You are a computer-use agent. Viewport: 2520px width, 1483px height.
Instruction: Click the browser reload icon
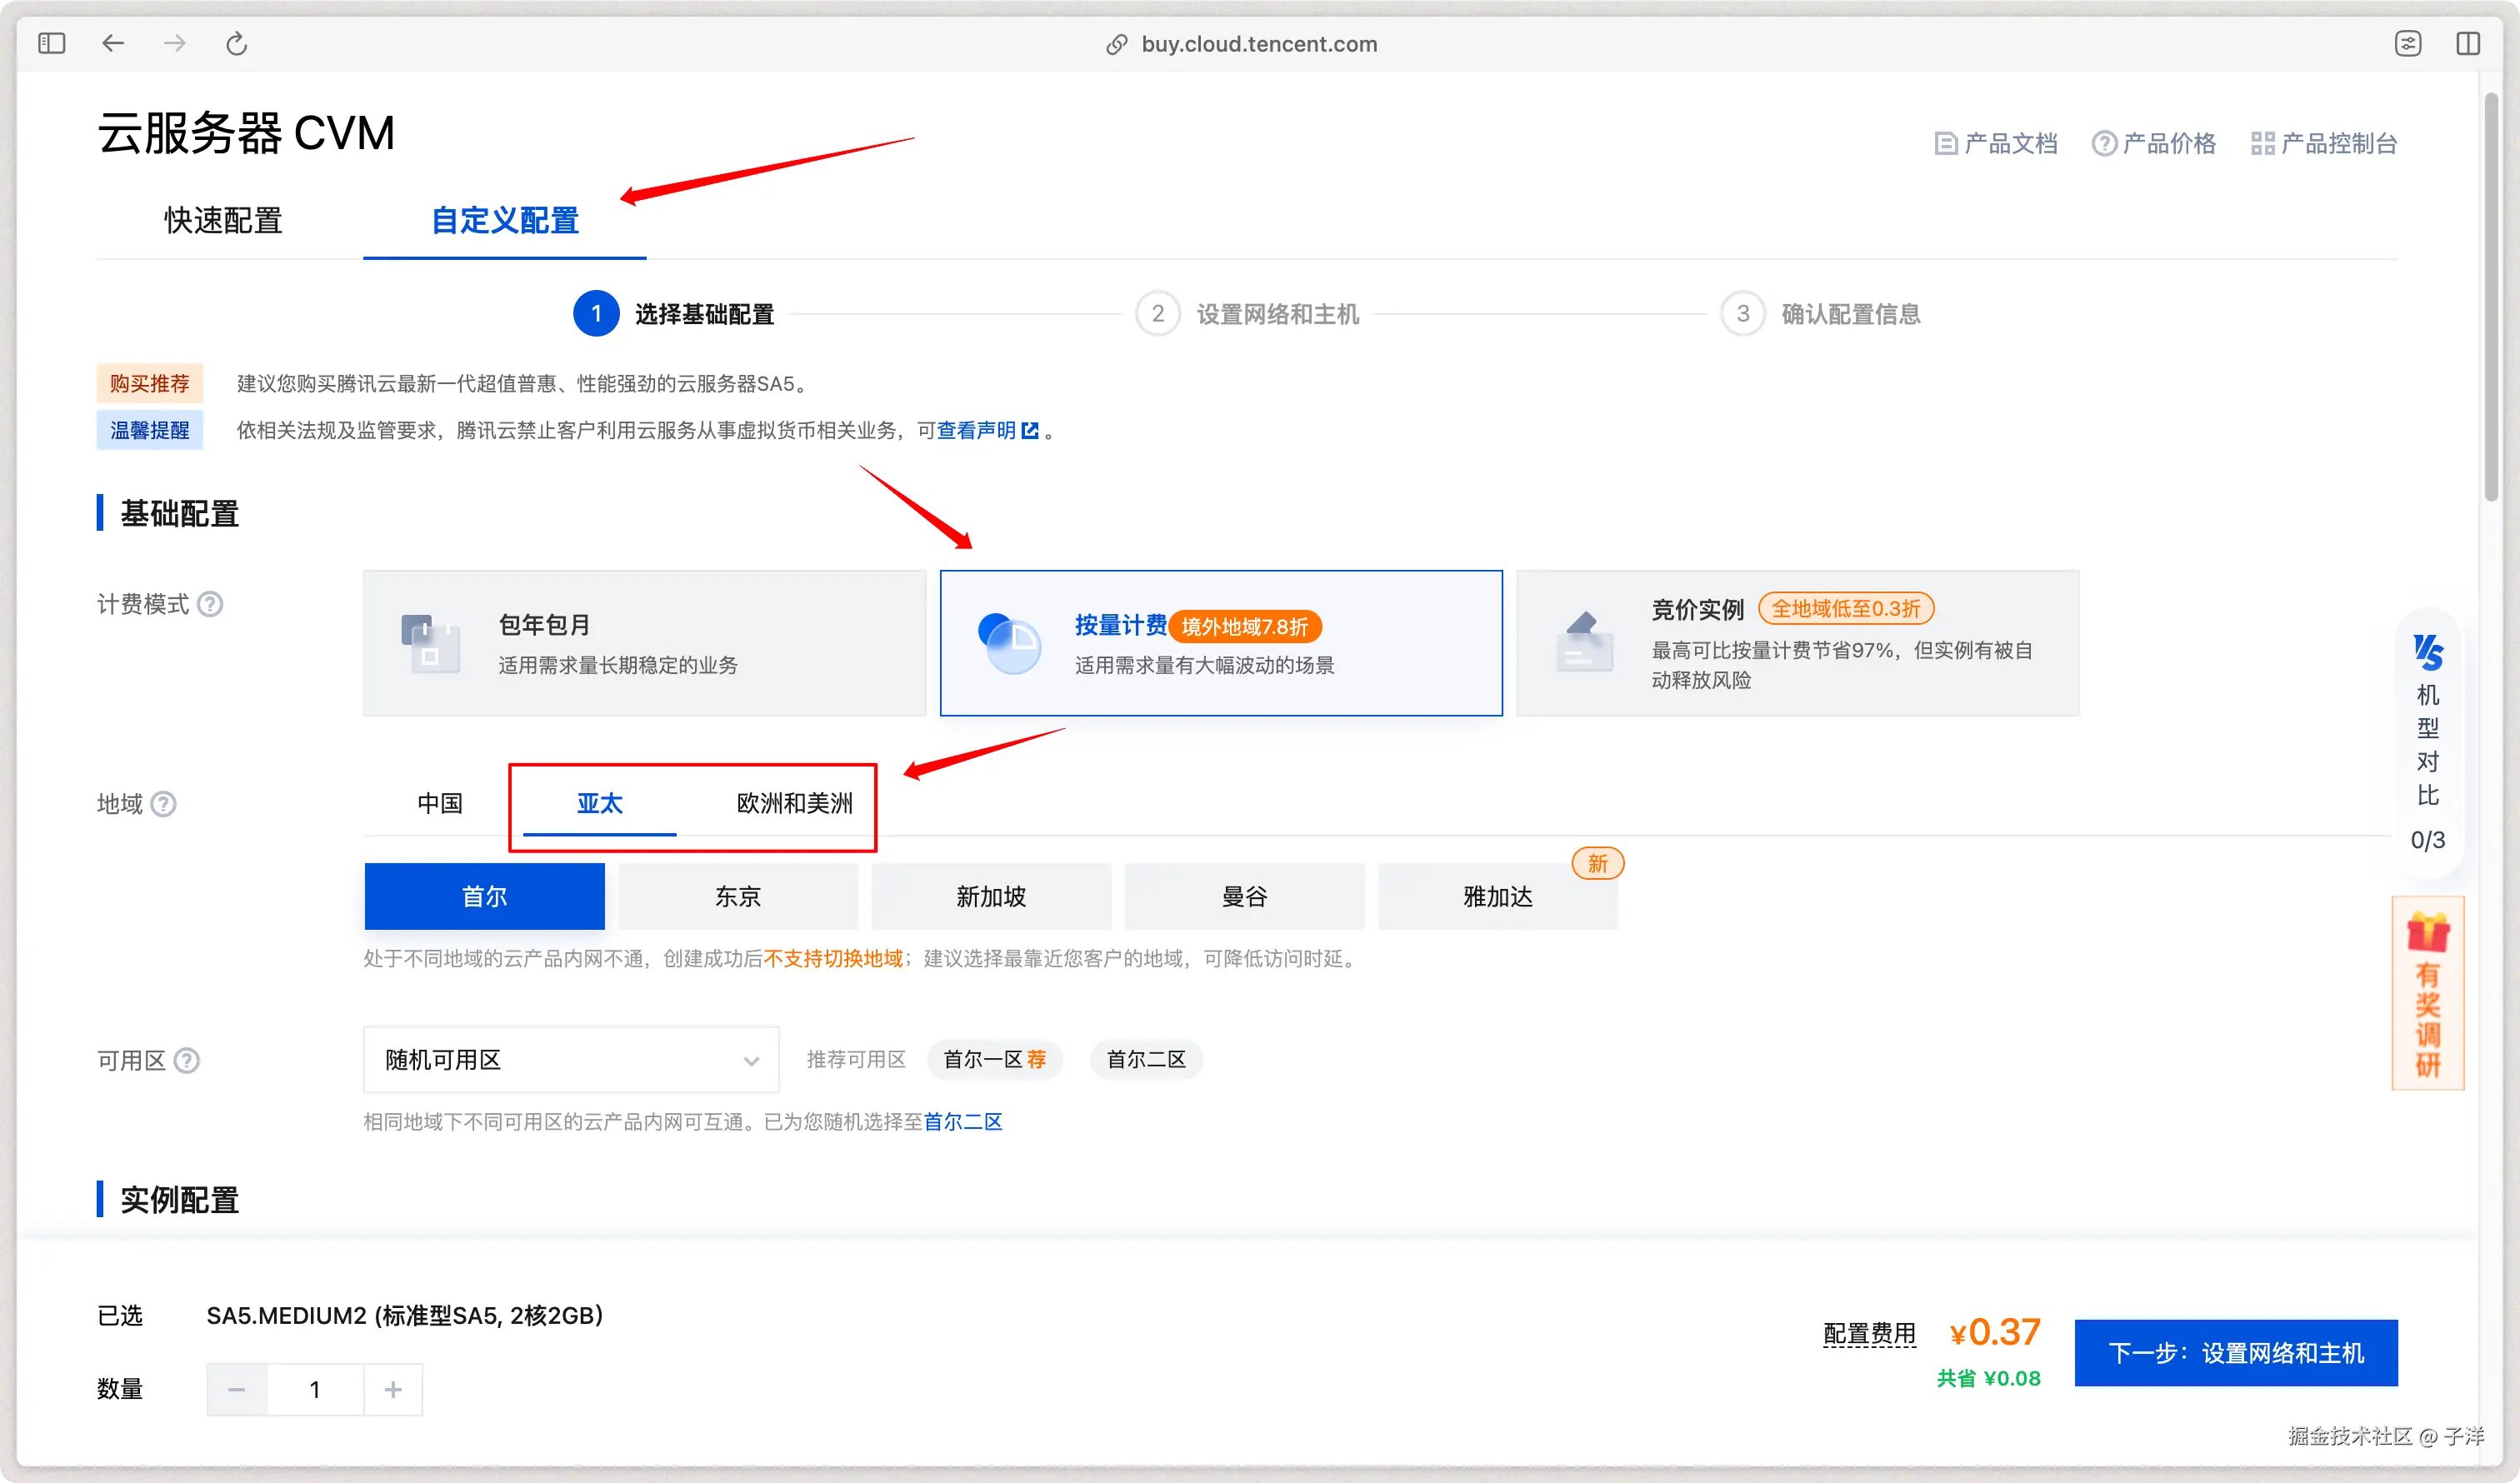click(236, 43)
